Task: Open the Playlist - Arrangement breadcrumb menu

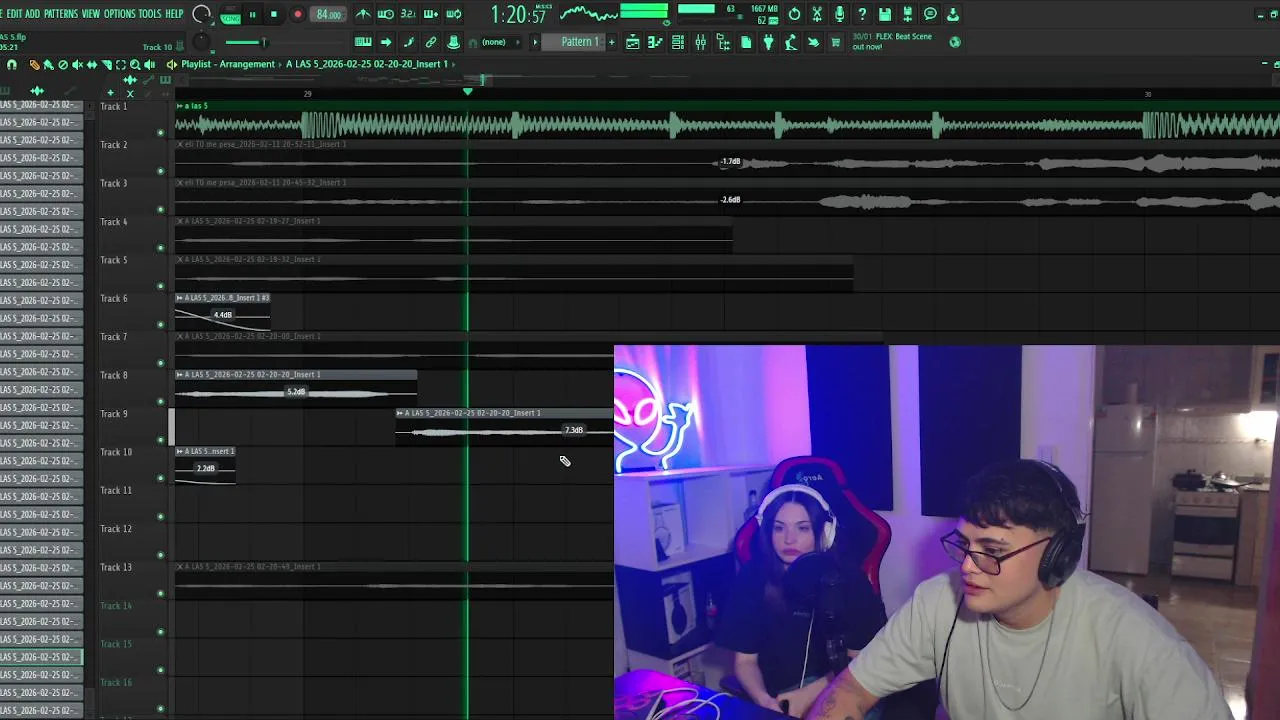Action: [227, 64]
